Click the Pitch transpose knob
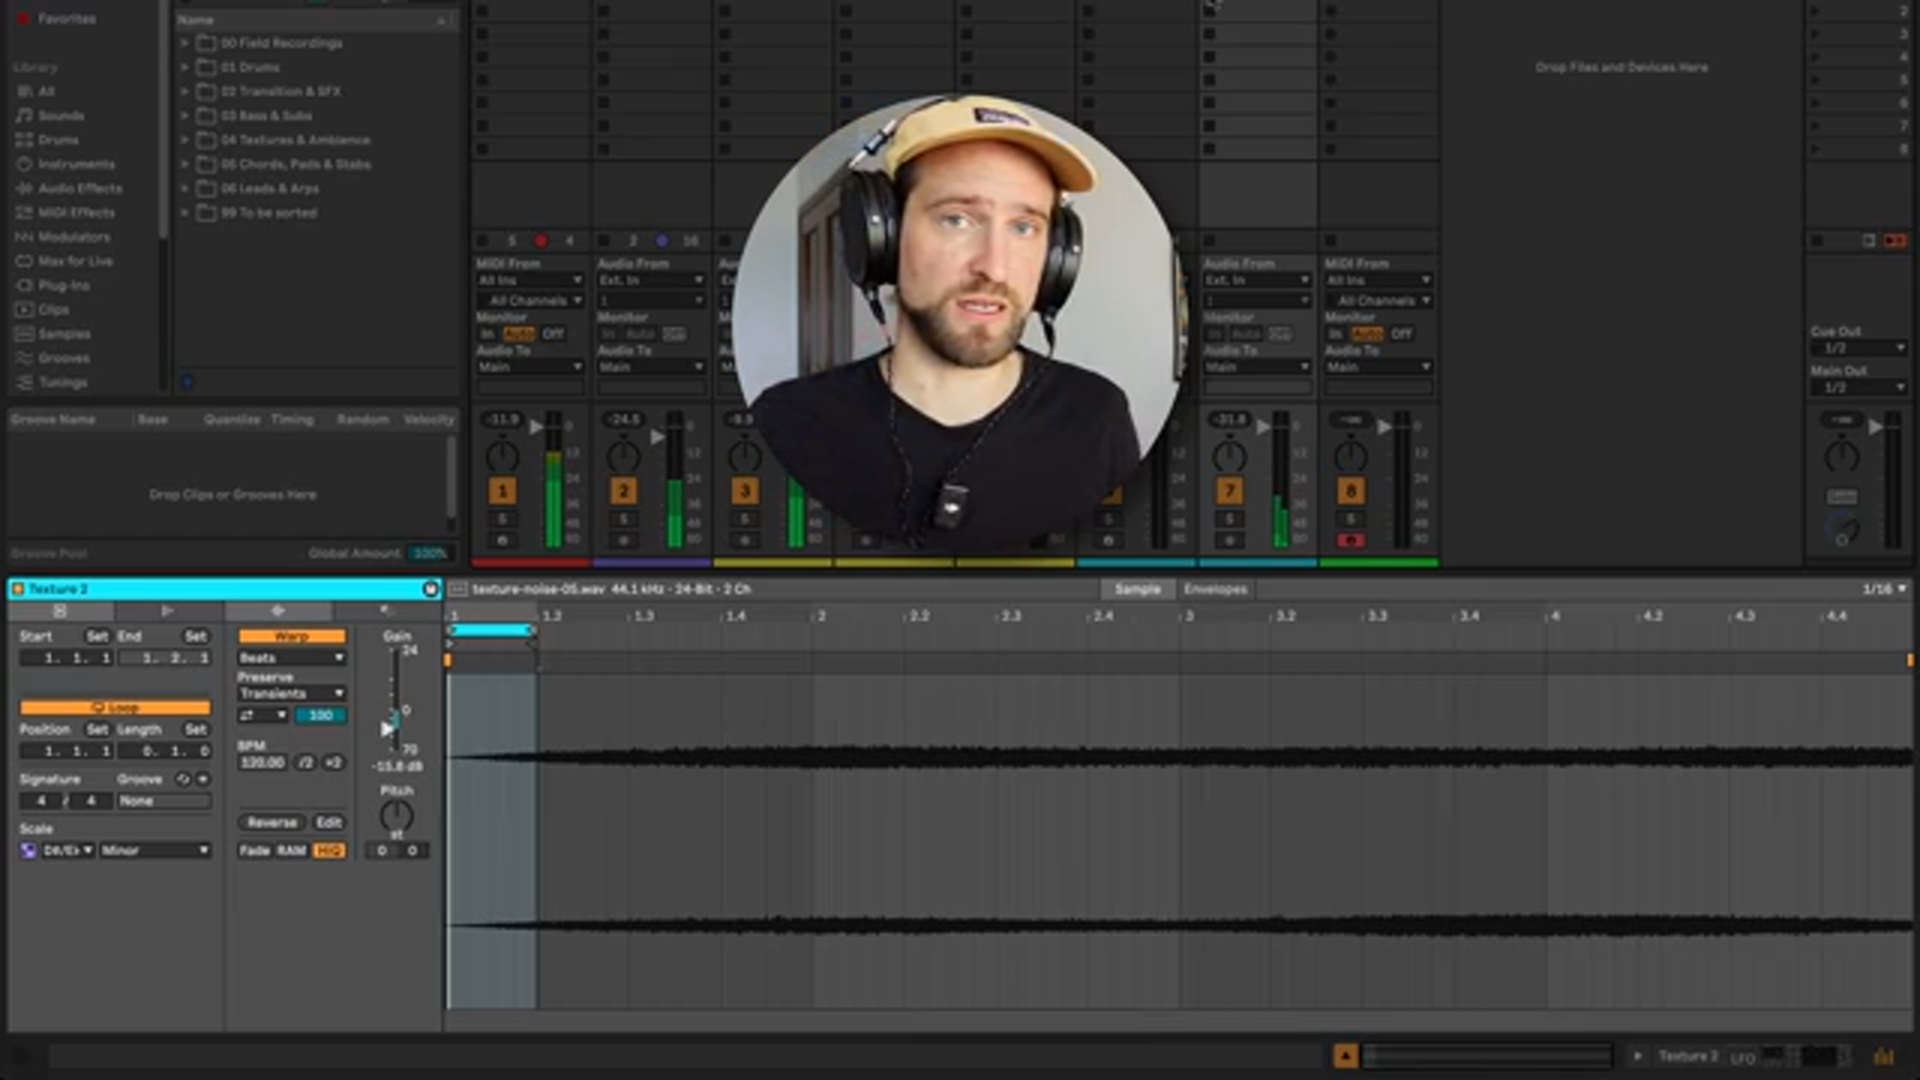1920x1080 pixels. [396, 816]
